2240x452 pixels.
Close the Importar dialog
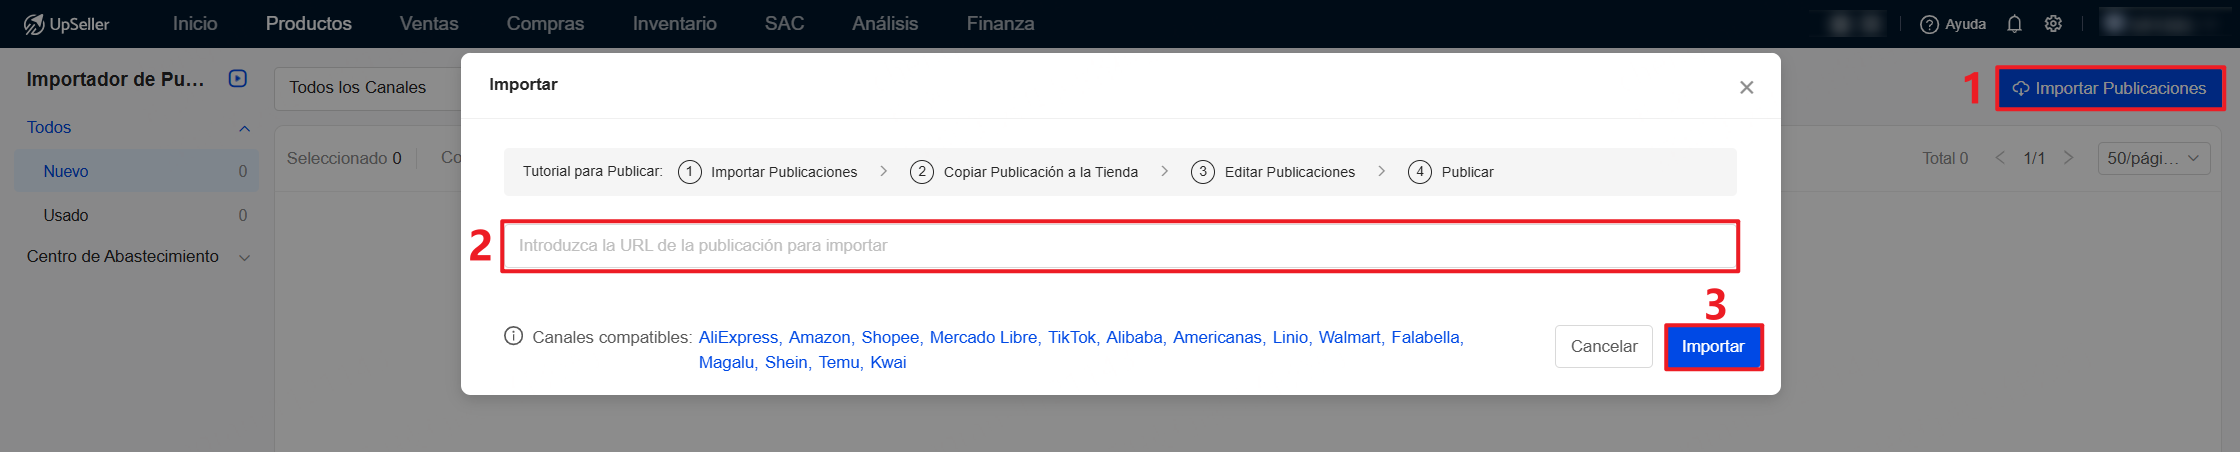[1746, 87]
